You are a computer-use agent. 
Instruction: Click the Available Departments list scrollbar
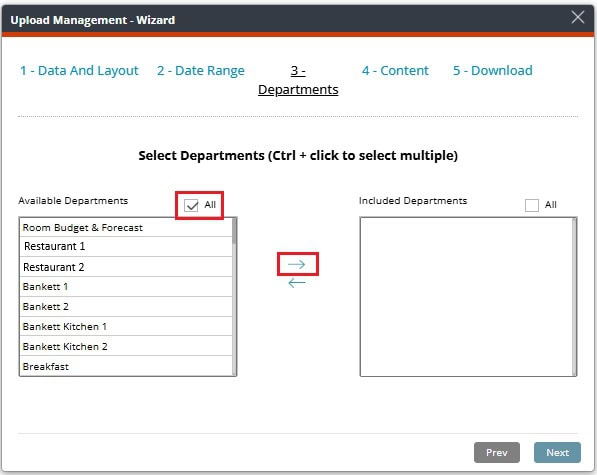234,297
